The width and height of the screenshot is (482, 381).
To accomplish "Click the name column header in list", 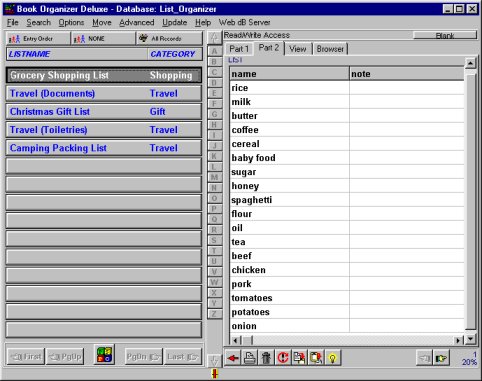I will pyautogui.click(x=289, y=74).
